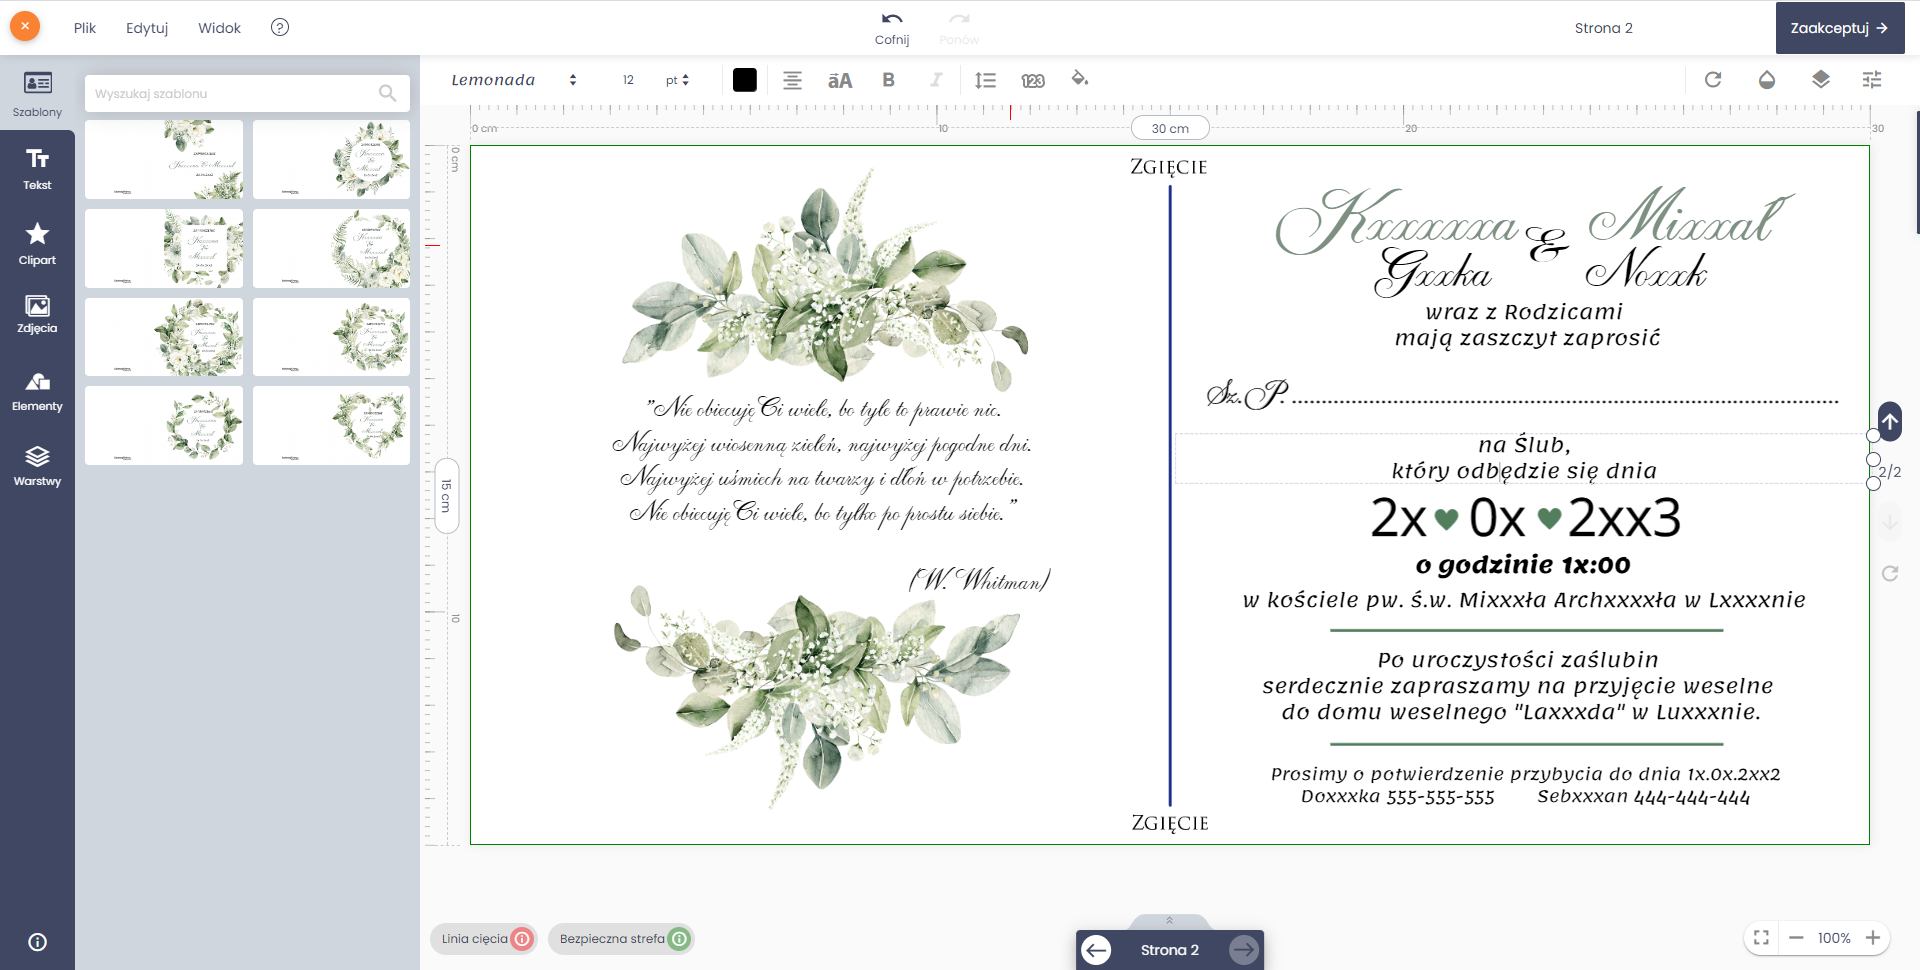Click the help question mark icon
The height and width of the screenshot is (970, 1920).
(x=280, y=27)
